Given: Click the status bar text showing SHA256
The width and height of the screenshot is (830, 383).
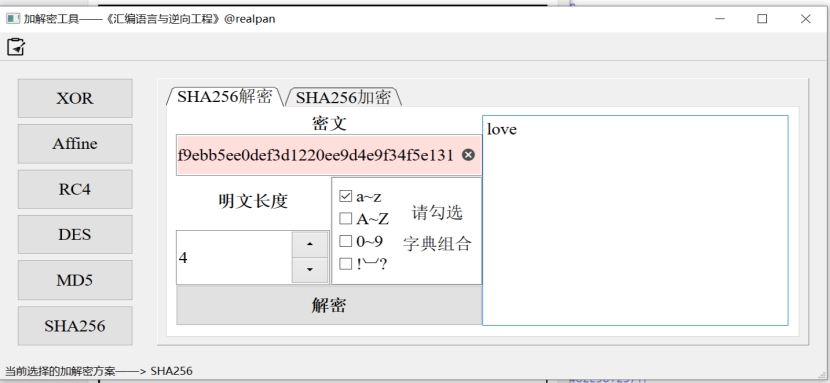Looking at the screenshot, I should [98, 371].
